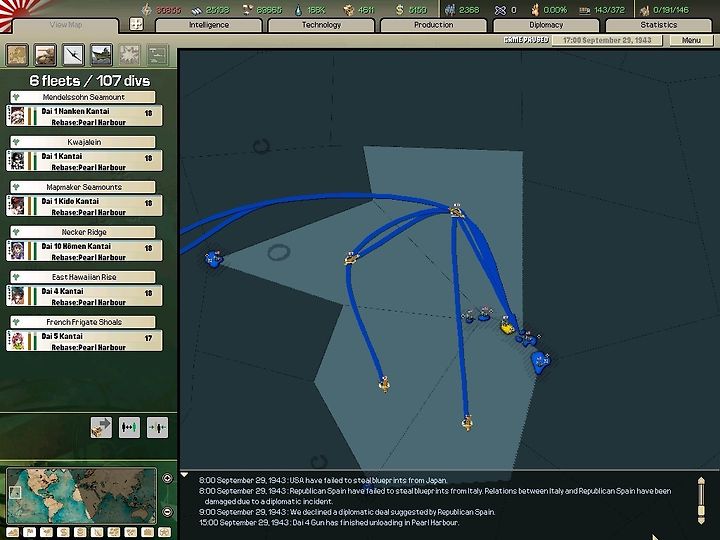Open the greyed-out ledger list icon
This screenshot has height=540, width=720.
158,55
